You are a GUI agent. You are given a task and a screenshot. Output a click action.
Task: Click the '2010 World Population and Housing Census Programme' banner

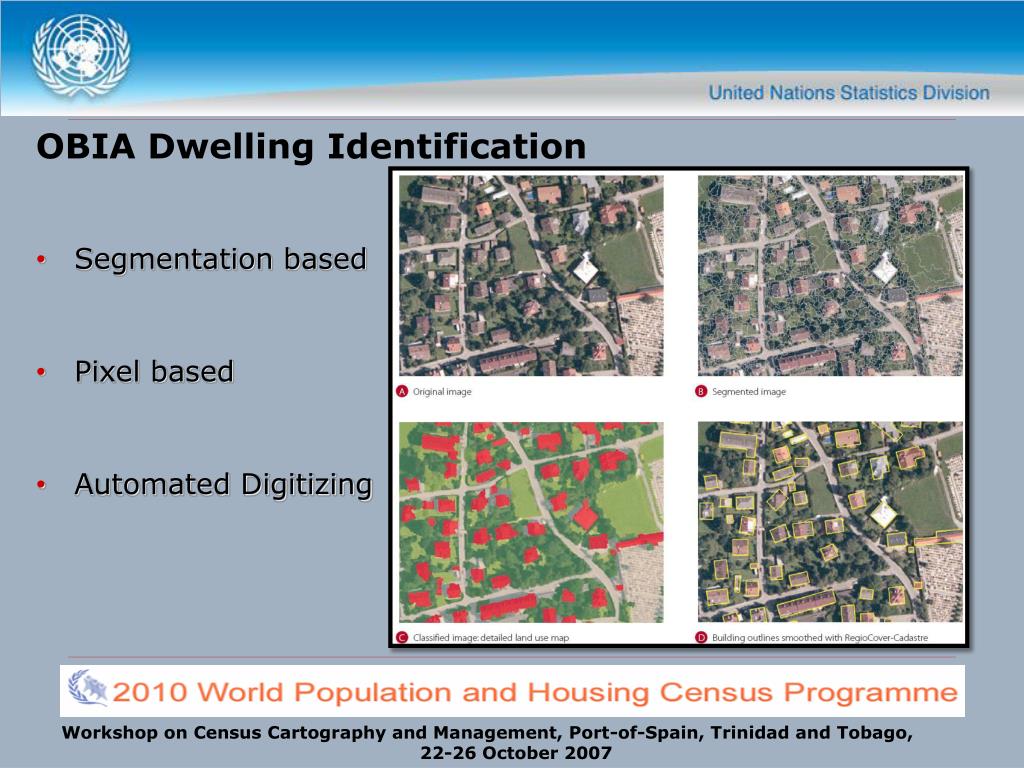512,691
